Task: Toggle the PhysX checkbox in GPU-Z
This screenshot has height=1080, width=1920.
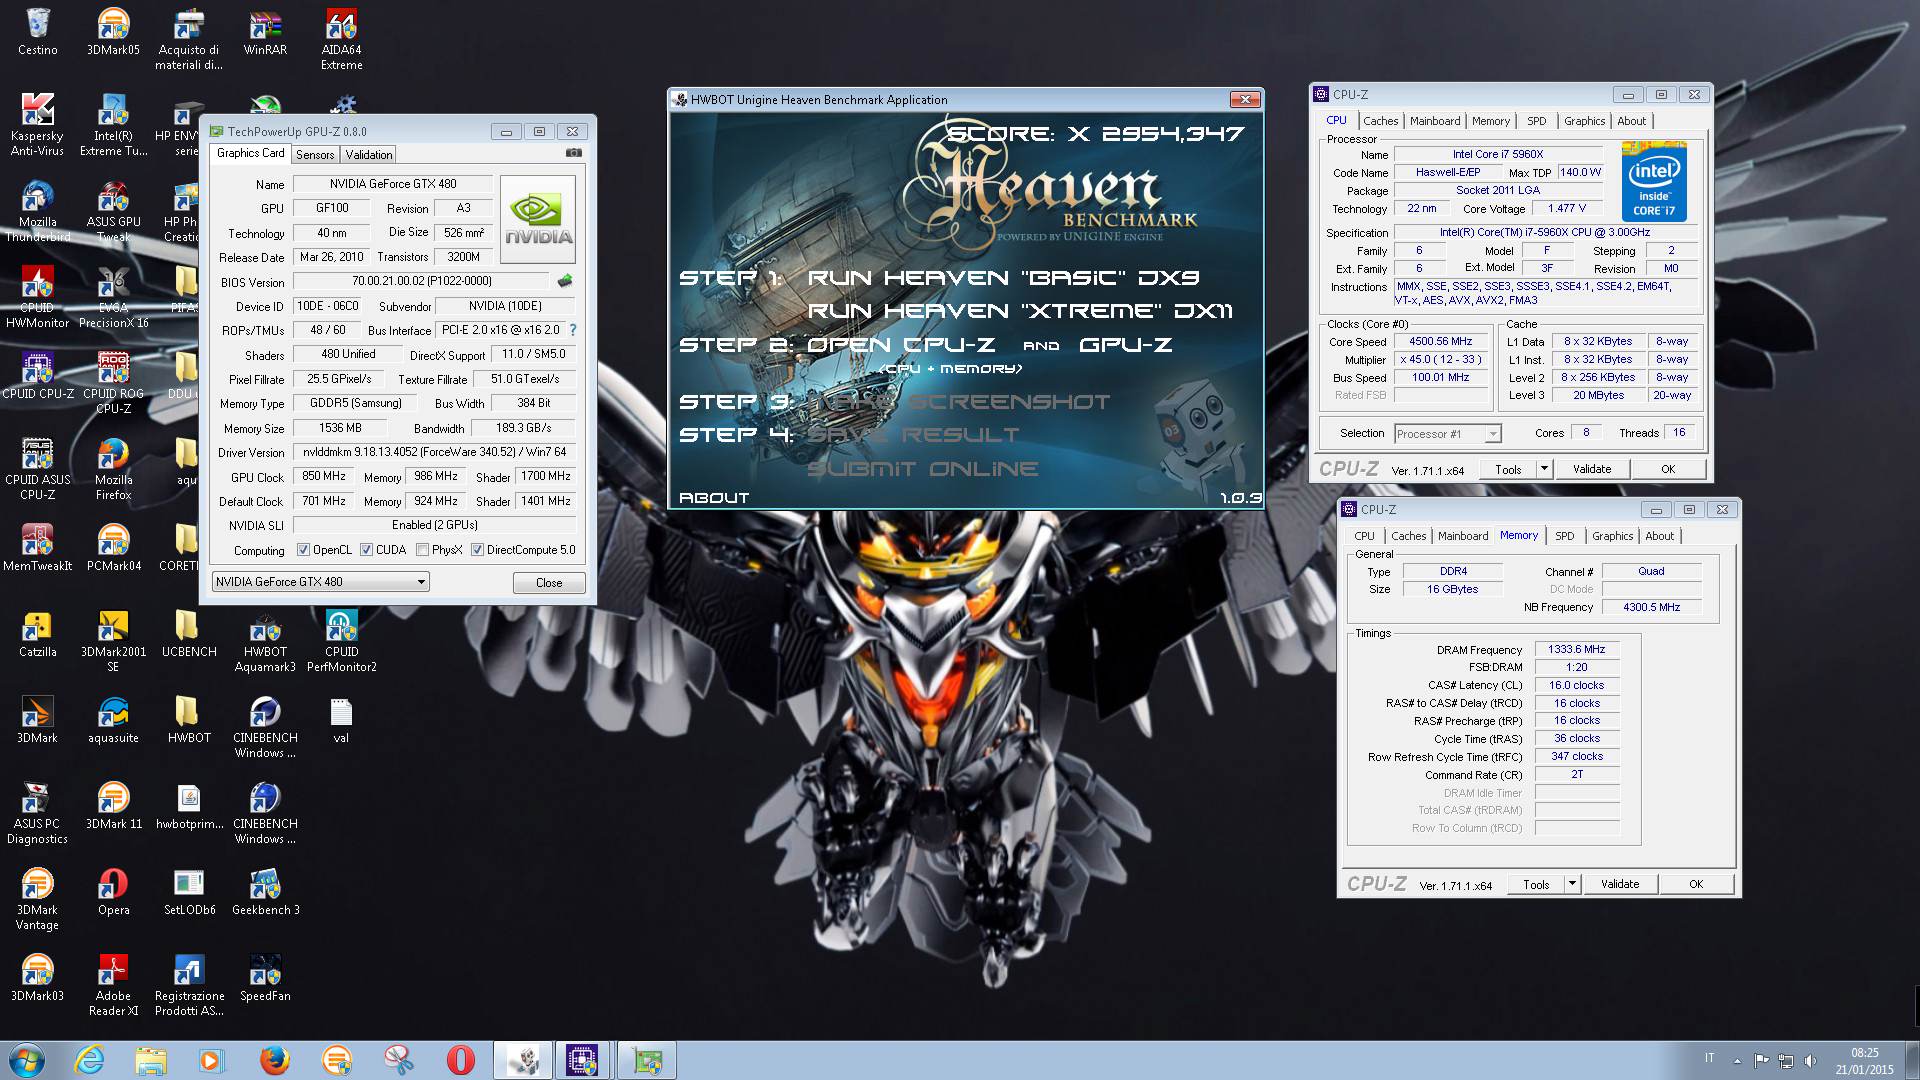Action: click(422, 550)
